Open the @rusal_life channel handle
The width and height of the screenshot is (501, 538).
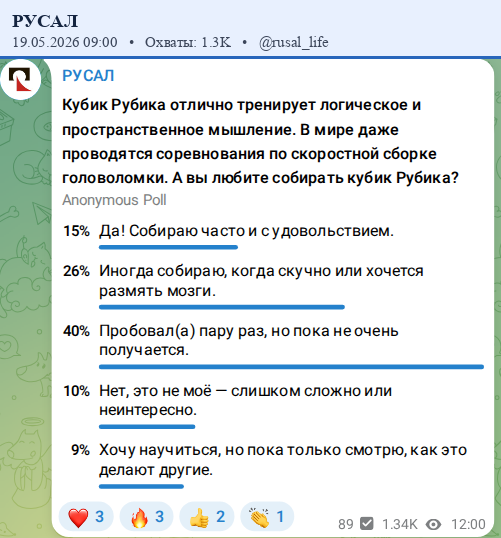click(x=294, y=42)
